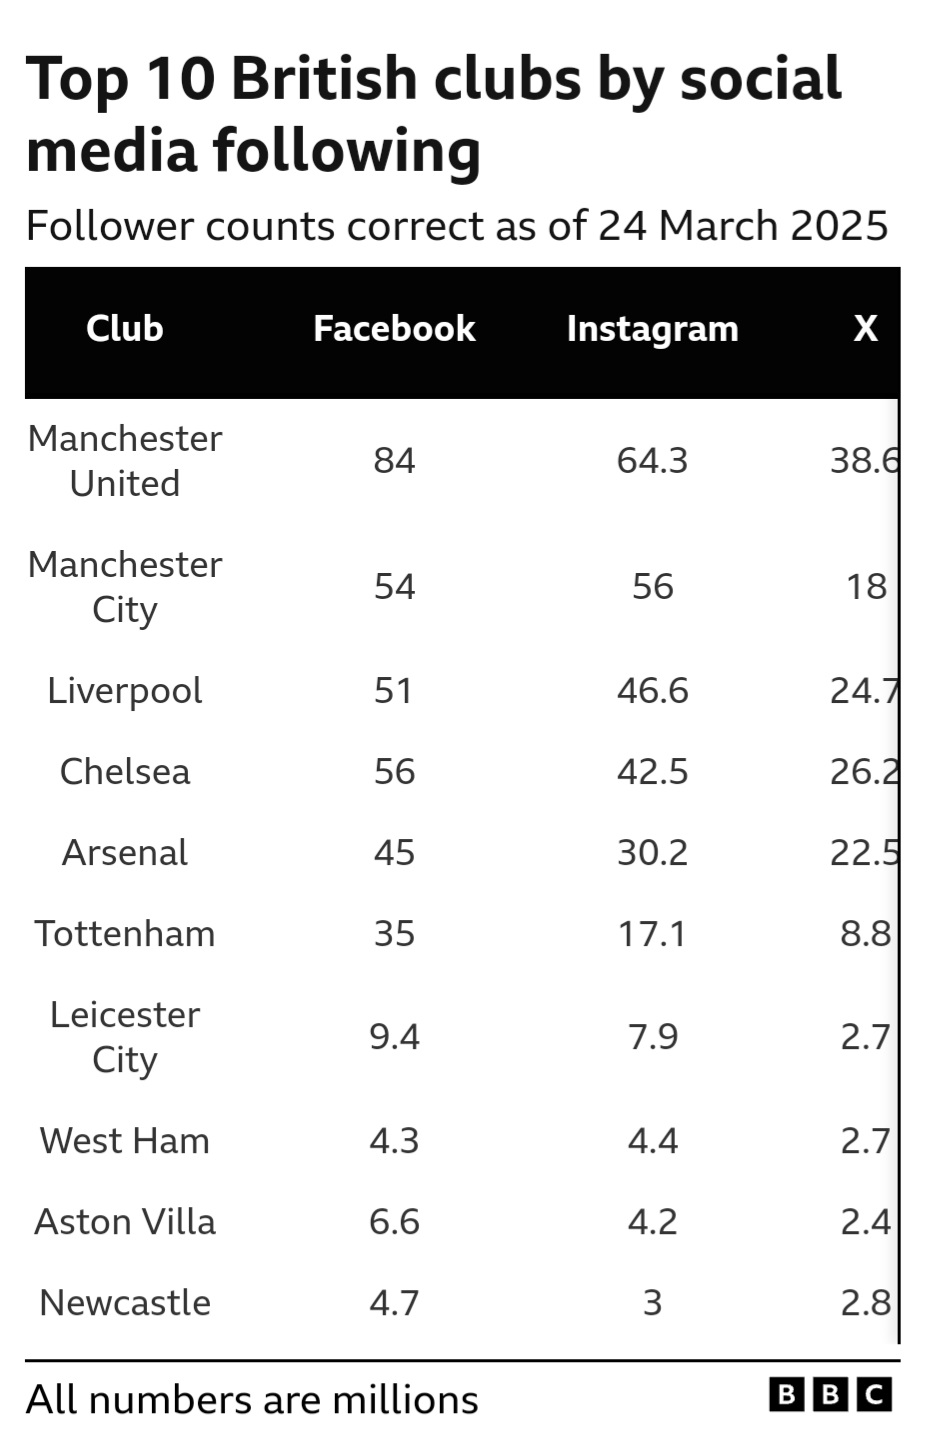Click the chart title heading
Viewport: 928px width, 1450px height.
[433, 114]
